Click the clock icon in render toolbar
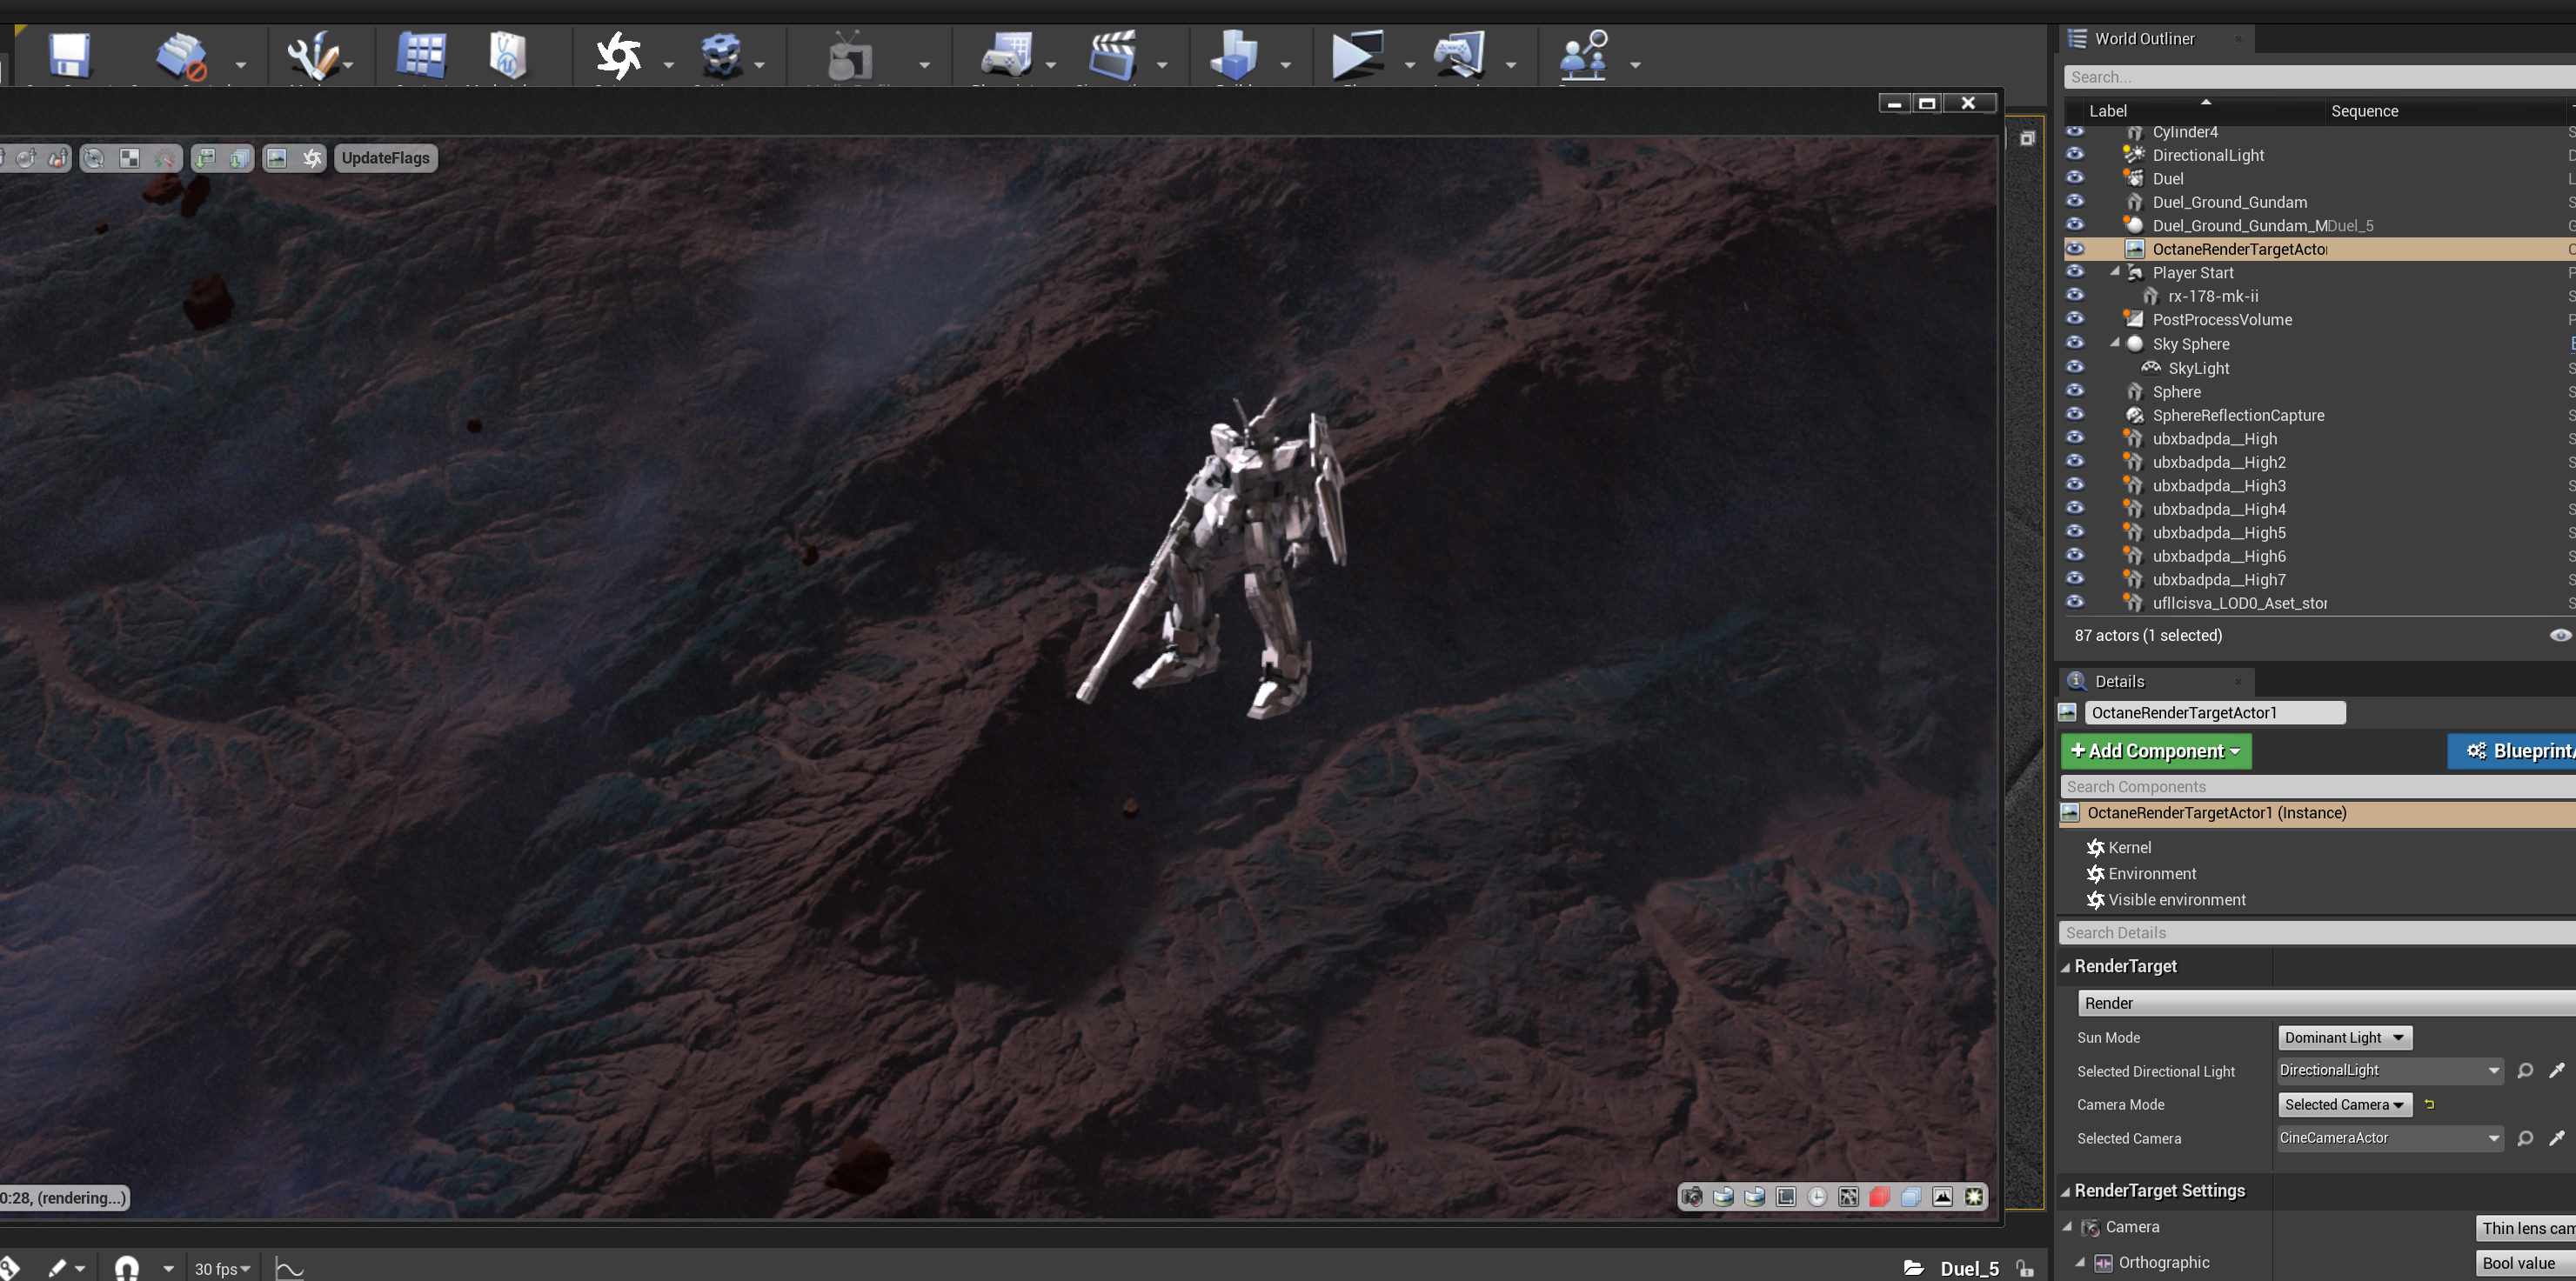 tap(1817, 1197)
